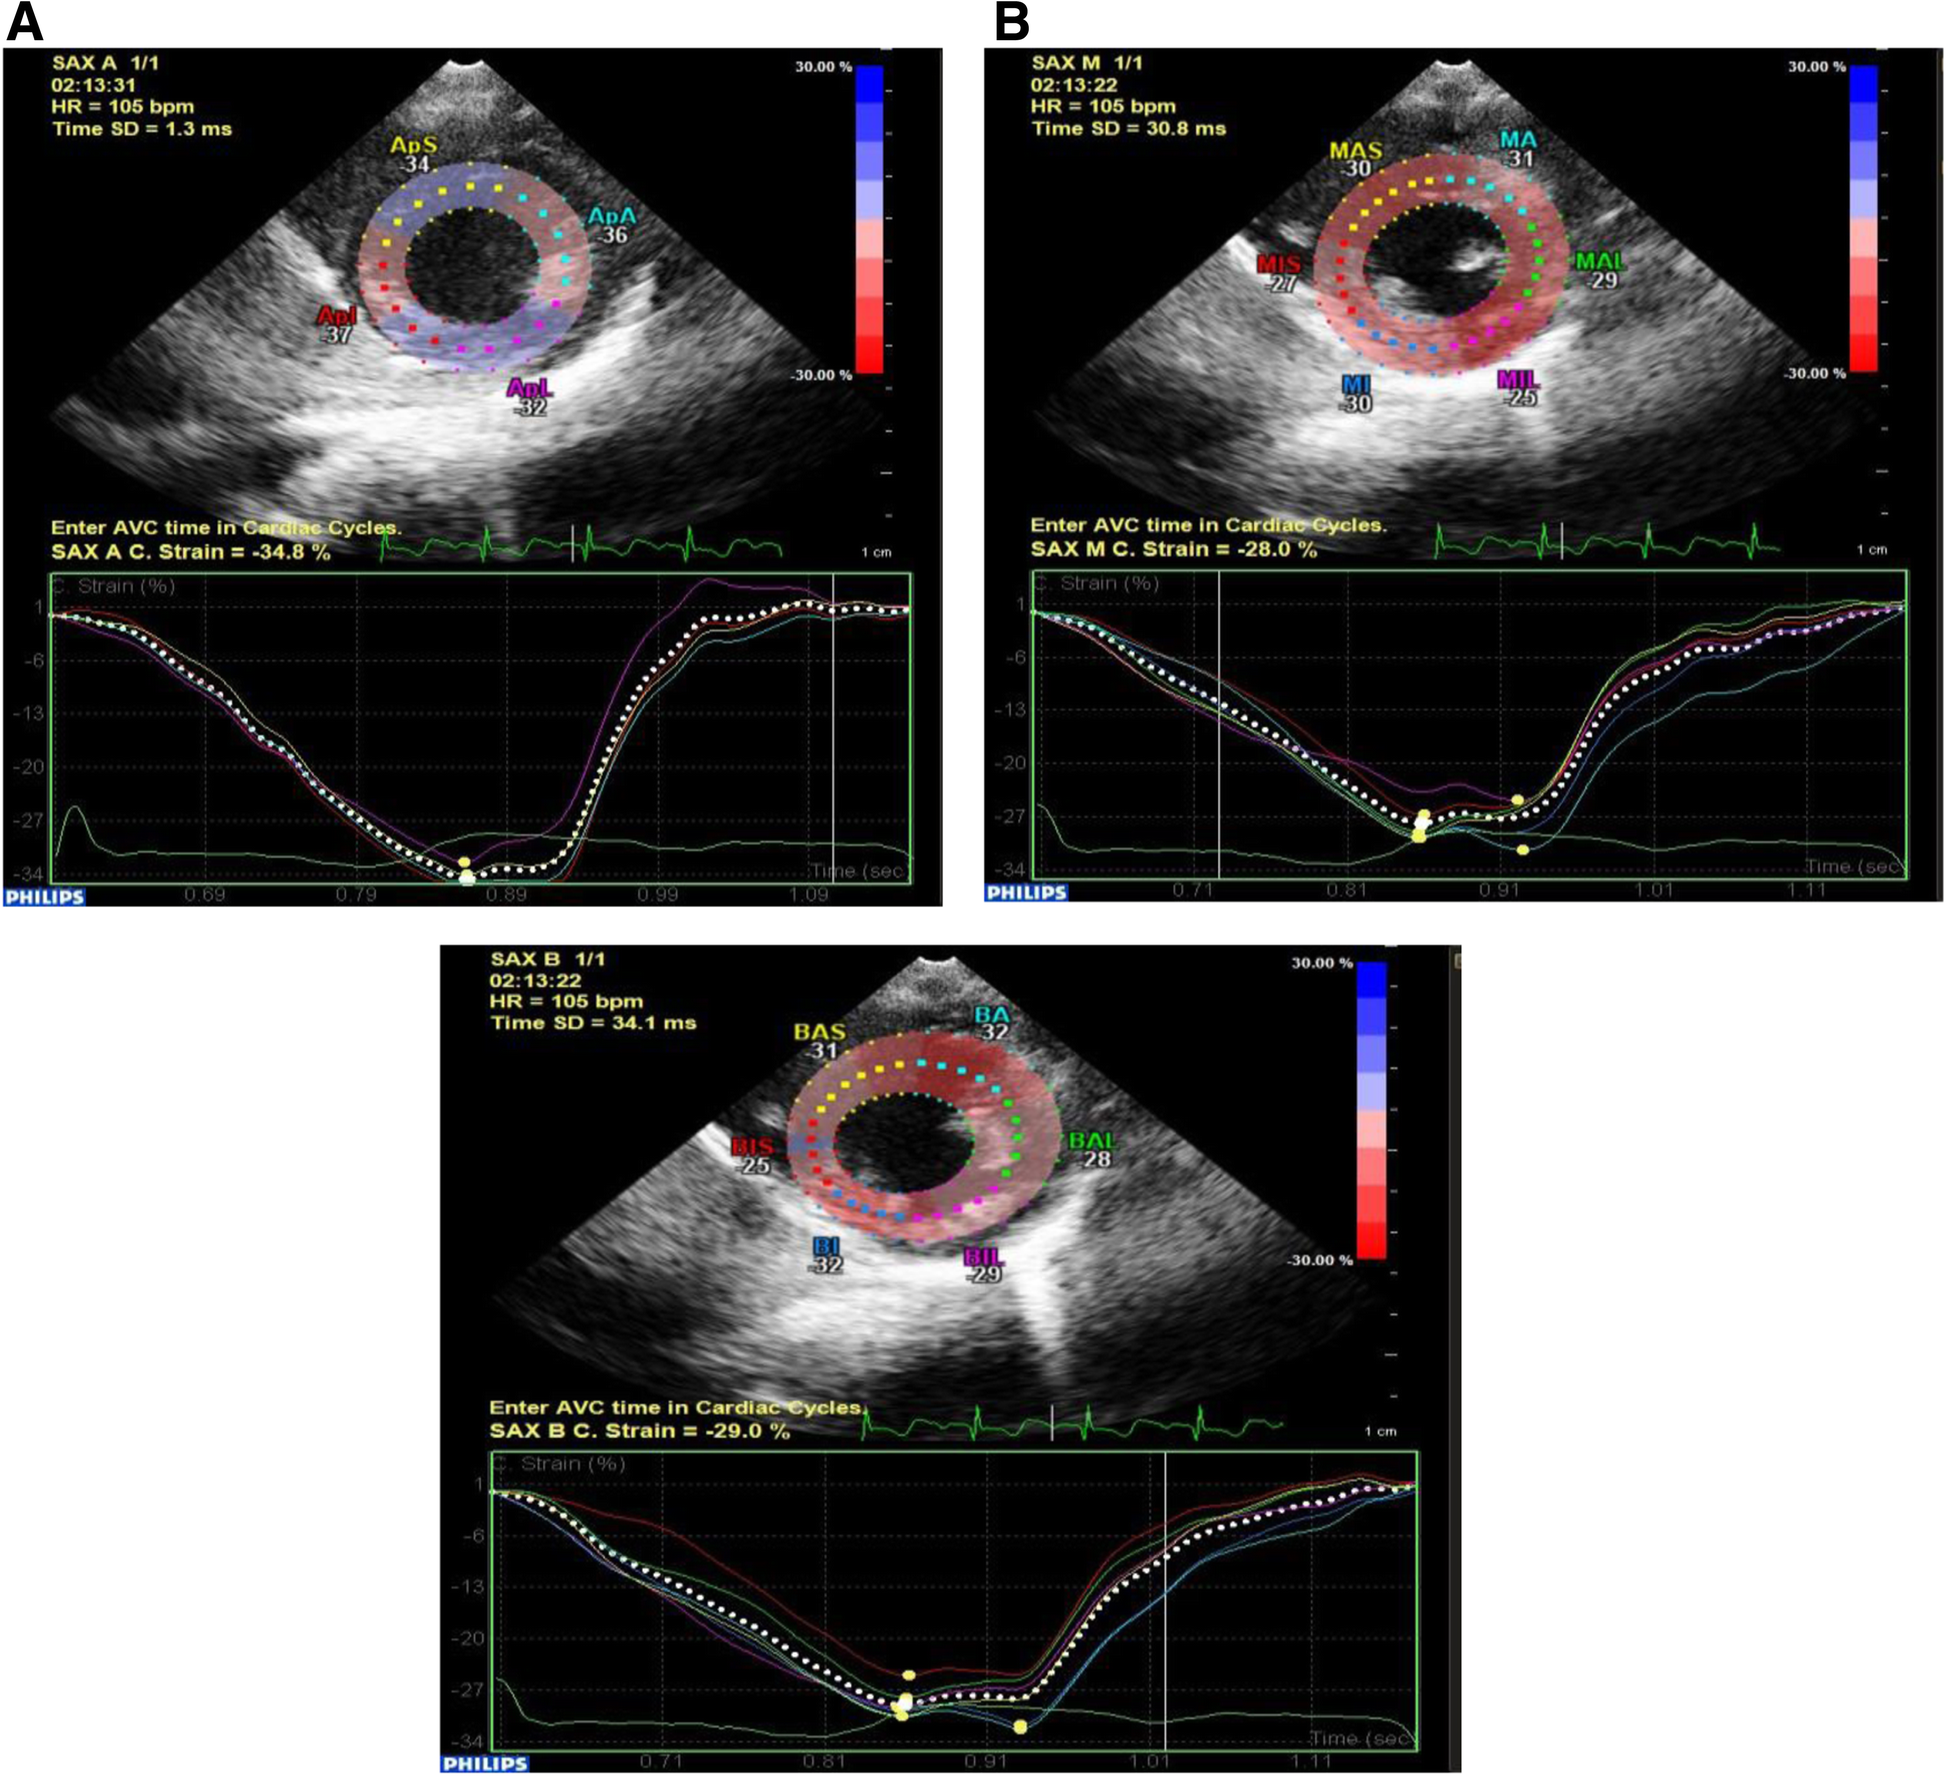The height and width of the screenshot is (1776, 1946).
Task: Click the white time cursor in SAX M graph
Action: 1219,724
